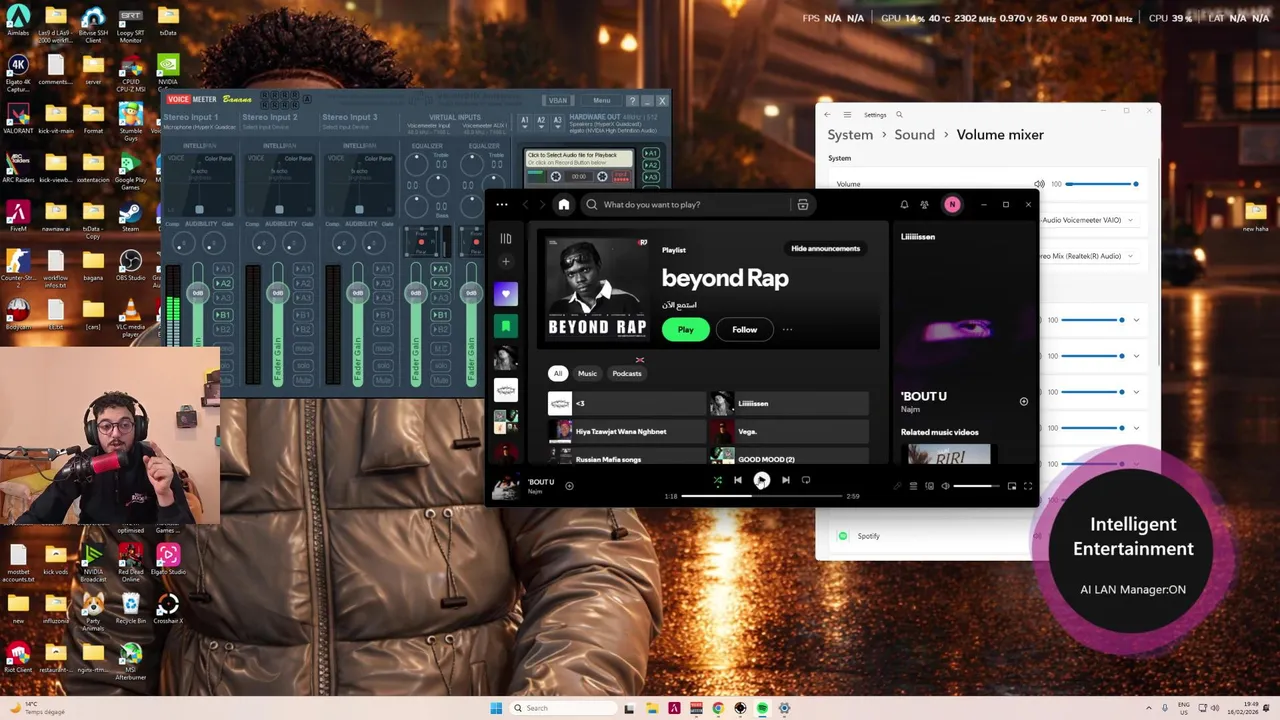Expand Voicemeeter A2 hardware out selector

pyautogui.click(x=541, y=121)
